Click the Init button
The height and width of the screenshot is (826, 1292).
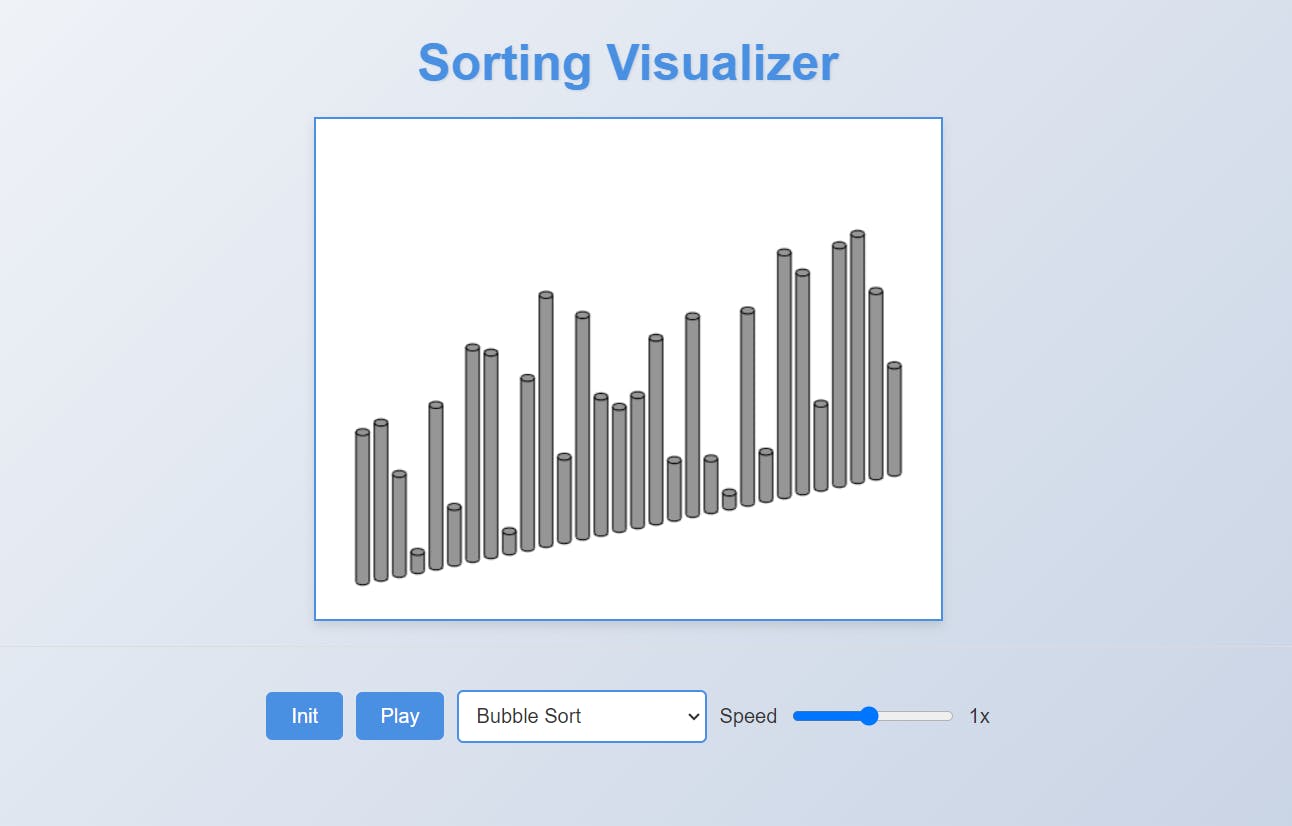tap(304, 716)
